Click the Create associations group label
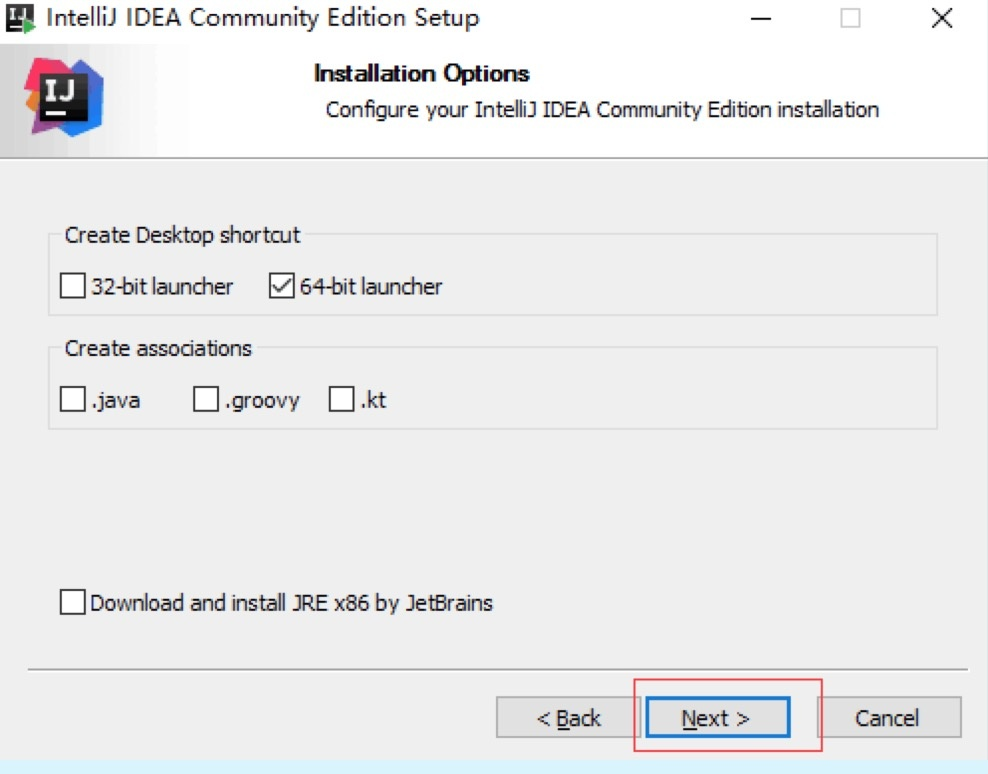The width and height of the screenshot is (988, 774). [158, 348]
